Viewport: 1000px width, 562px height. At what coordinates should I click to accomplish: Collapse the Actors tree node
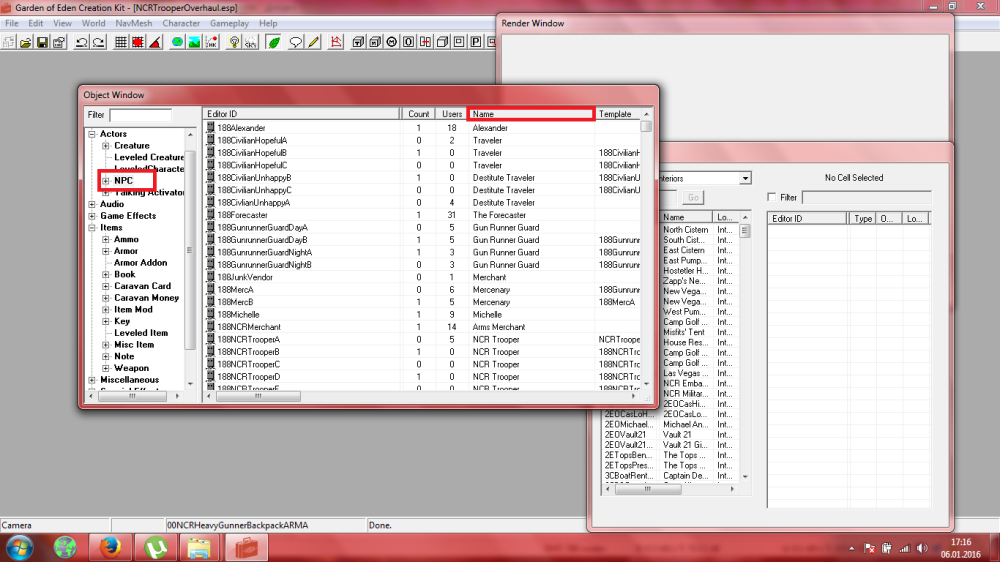point(92,134)
